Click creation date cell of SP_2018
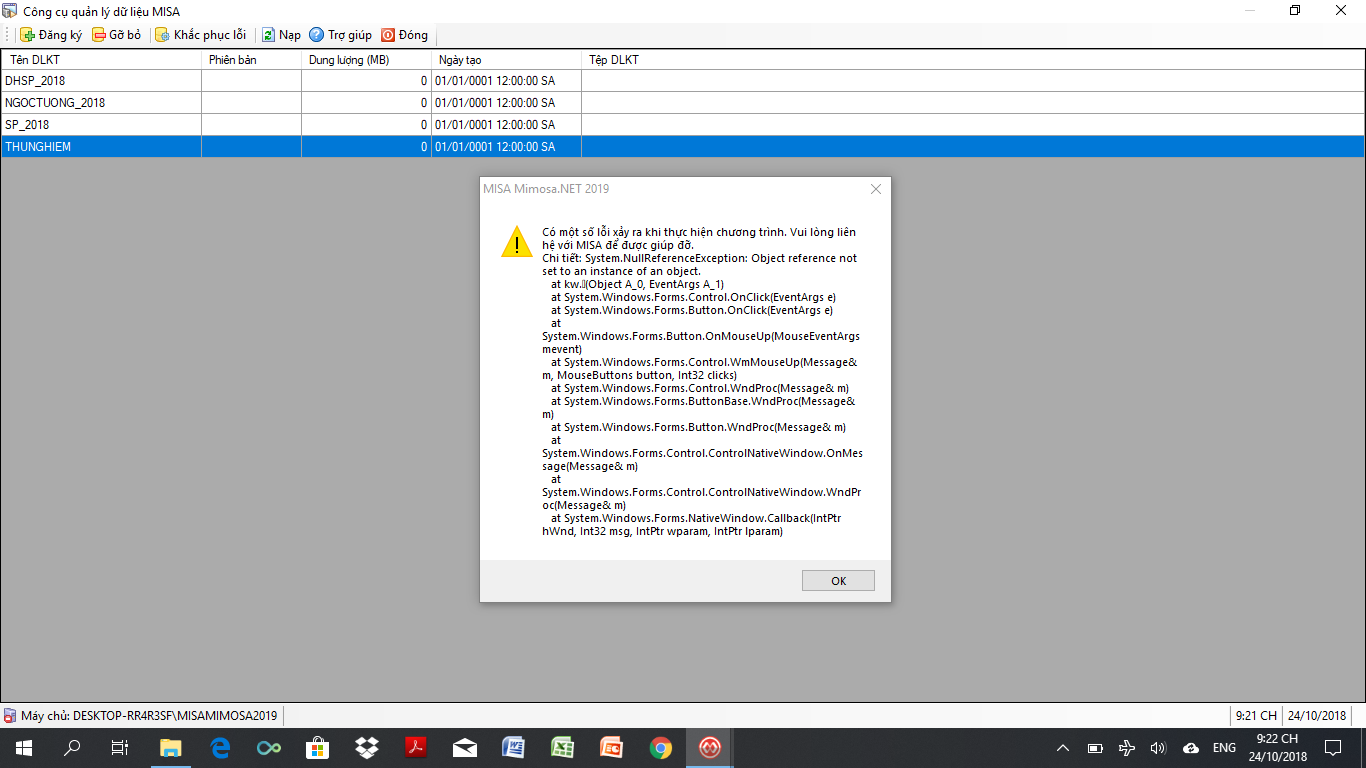 tap(506, 125)
